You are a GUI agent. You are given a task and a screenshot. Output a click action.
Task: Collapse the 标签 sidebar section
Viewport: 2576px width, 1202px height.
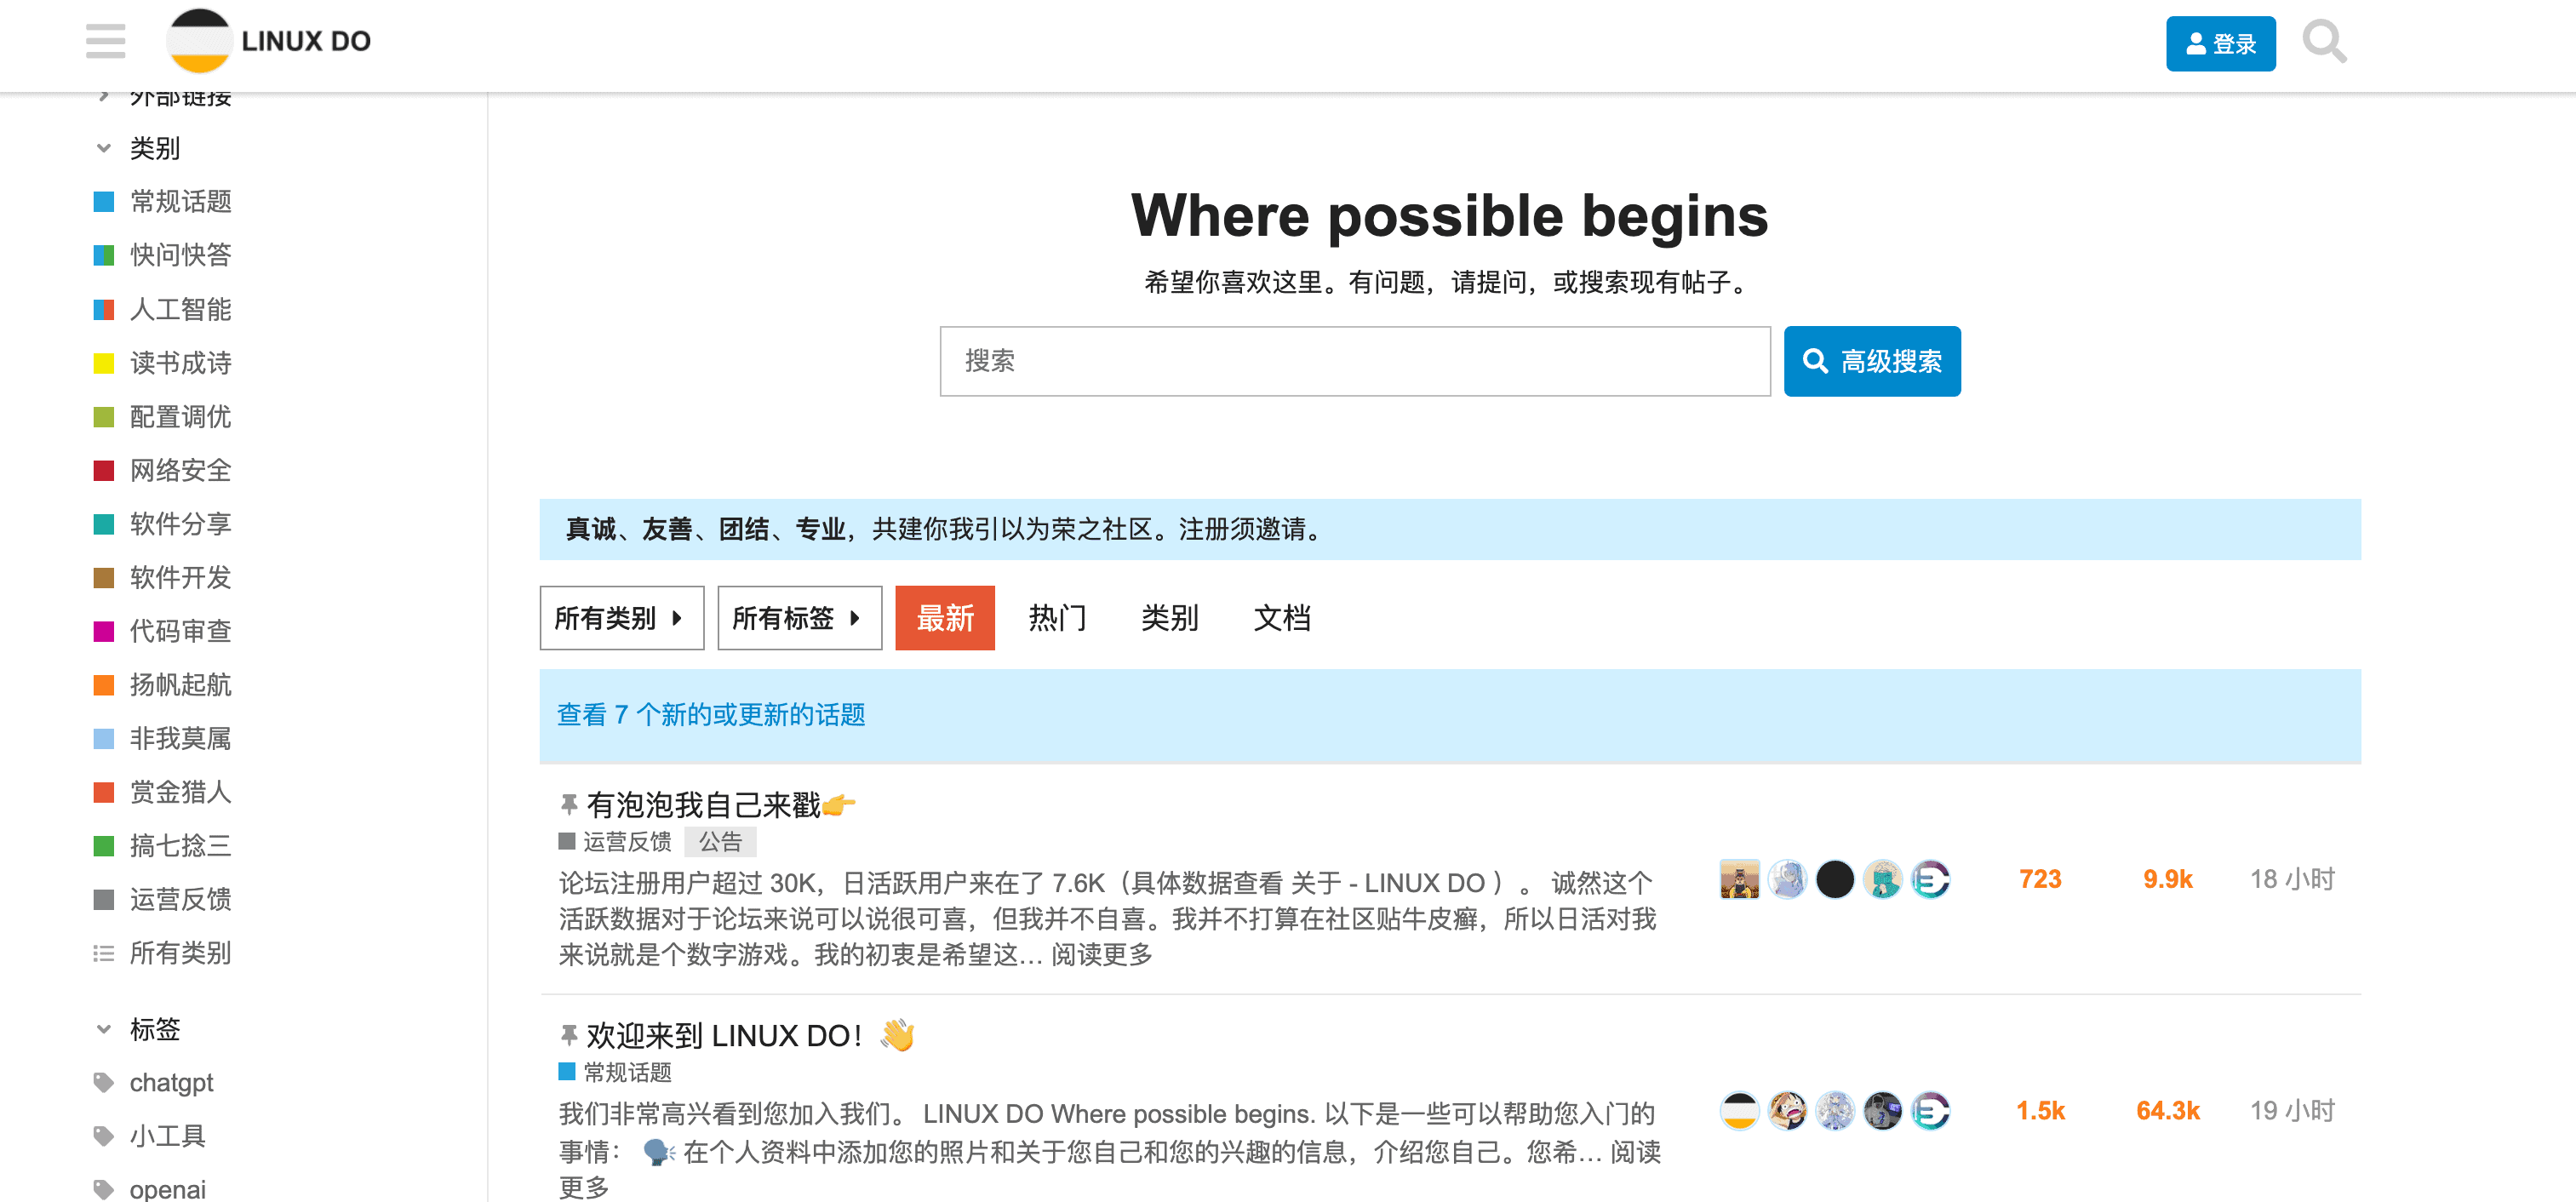103,1029
